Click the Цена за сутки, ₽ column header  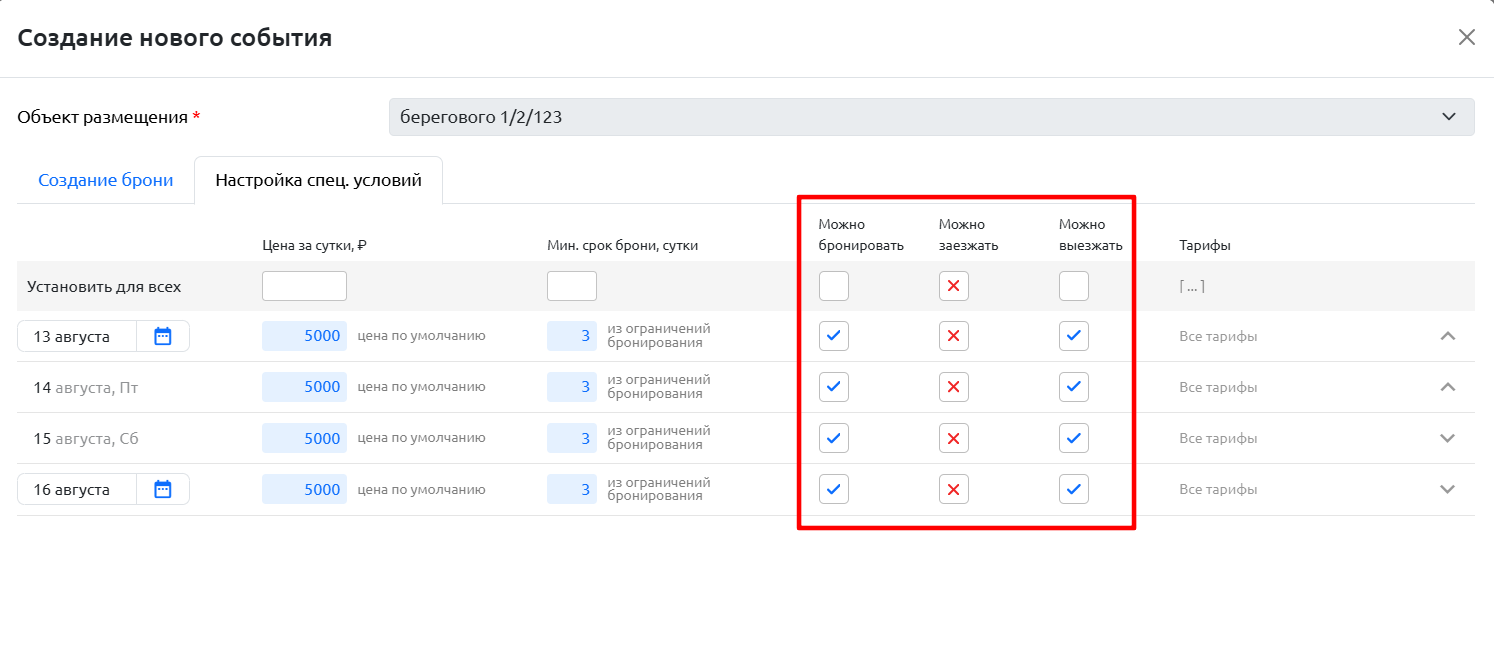pyautogui.click(x=314, y=246)
